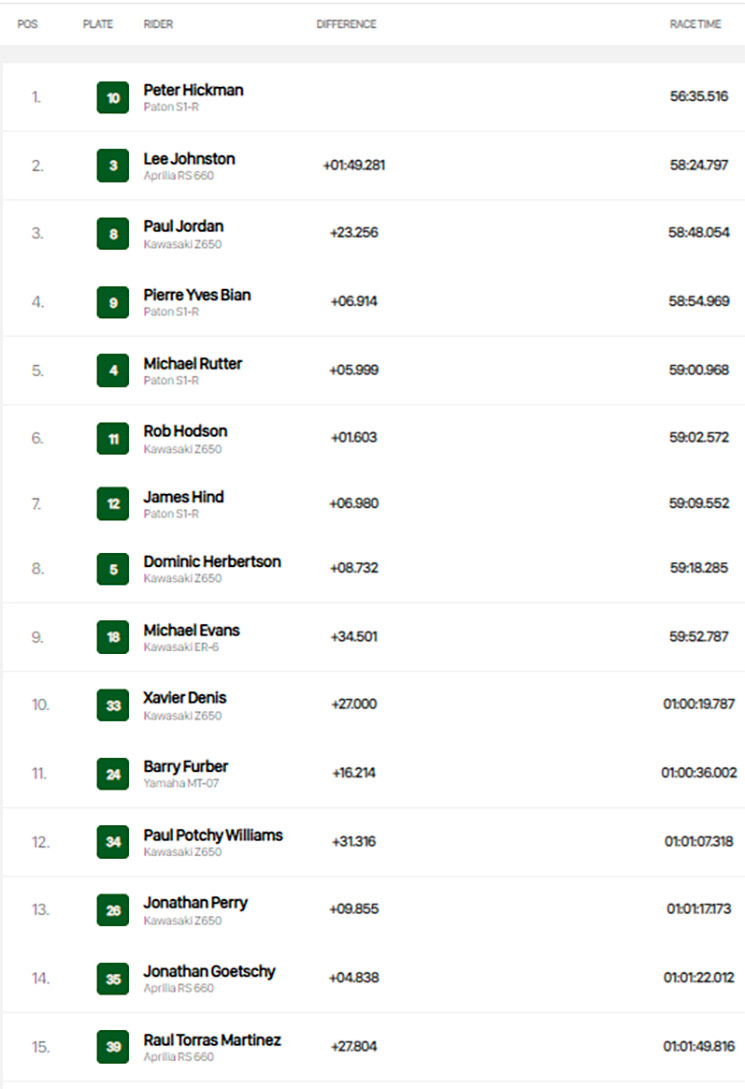Click Lee Johnston's plate badge 3
The width and height of the screenshot is (745, 1089).
112,165
